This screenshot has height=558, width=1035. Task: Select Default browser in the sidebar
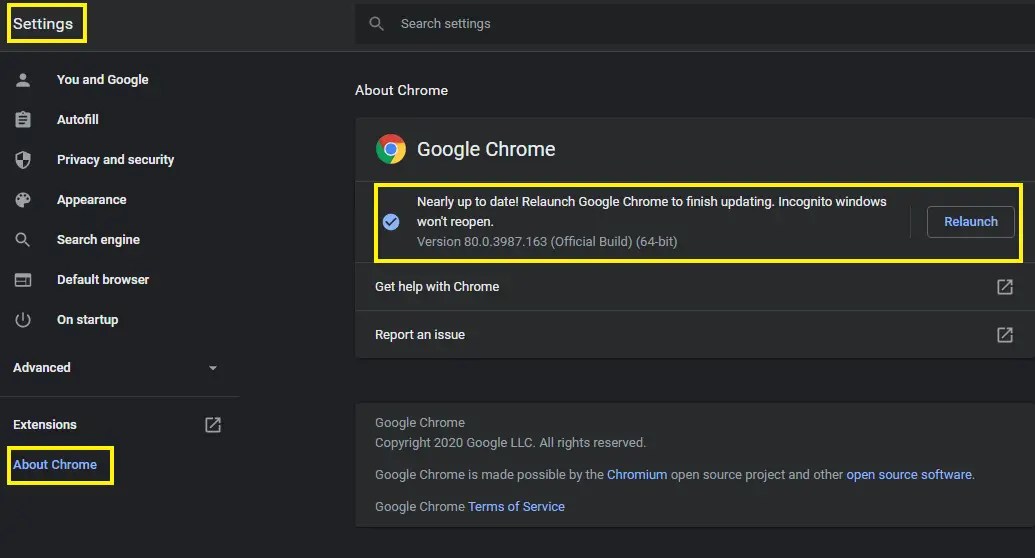(103, 280)
